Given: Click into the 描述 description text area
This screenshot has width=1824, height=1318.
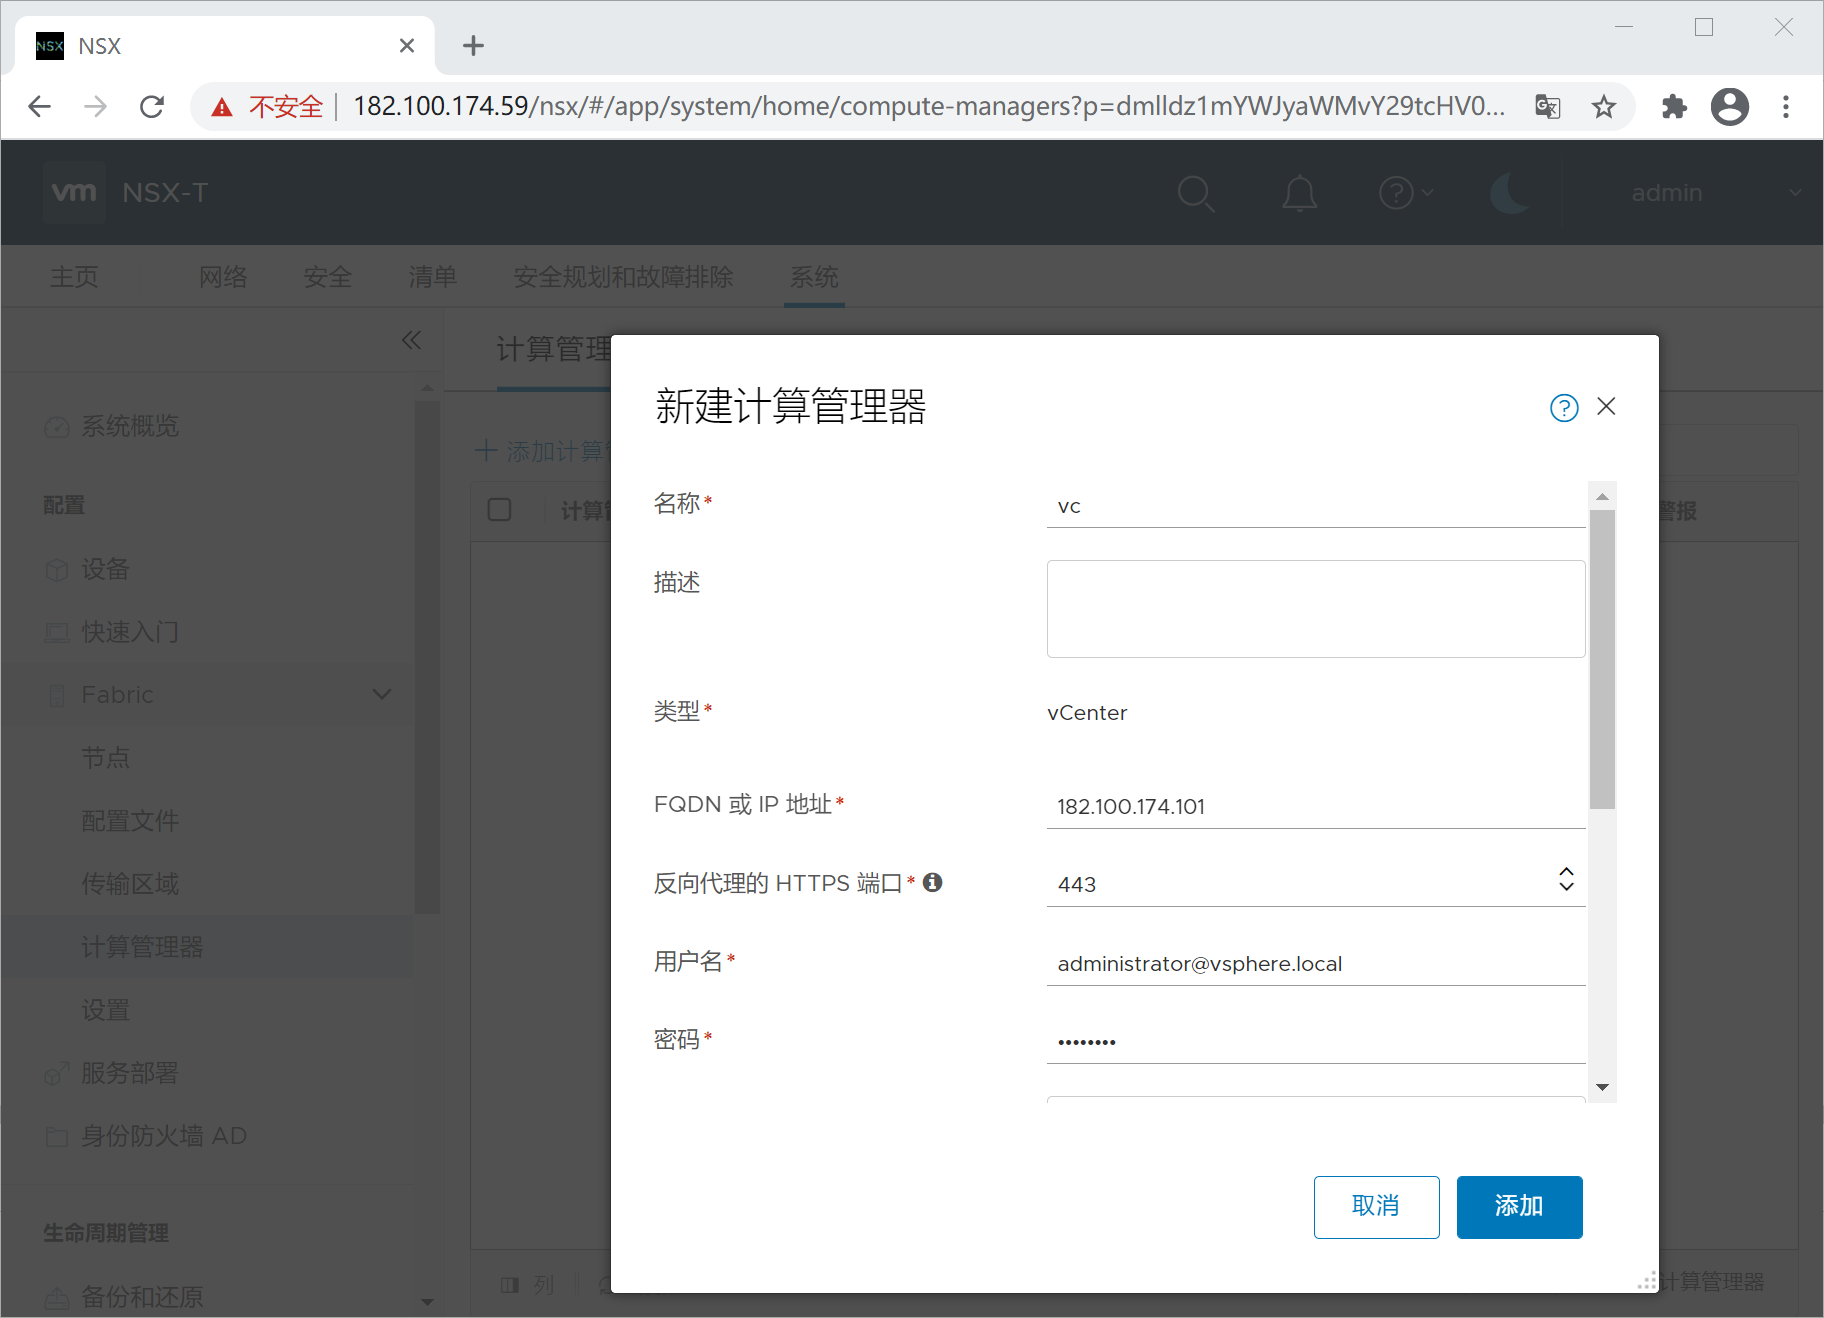Looking at the screenshot, I should point(1314,608).
